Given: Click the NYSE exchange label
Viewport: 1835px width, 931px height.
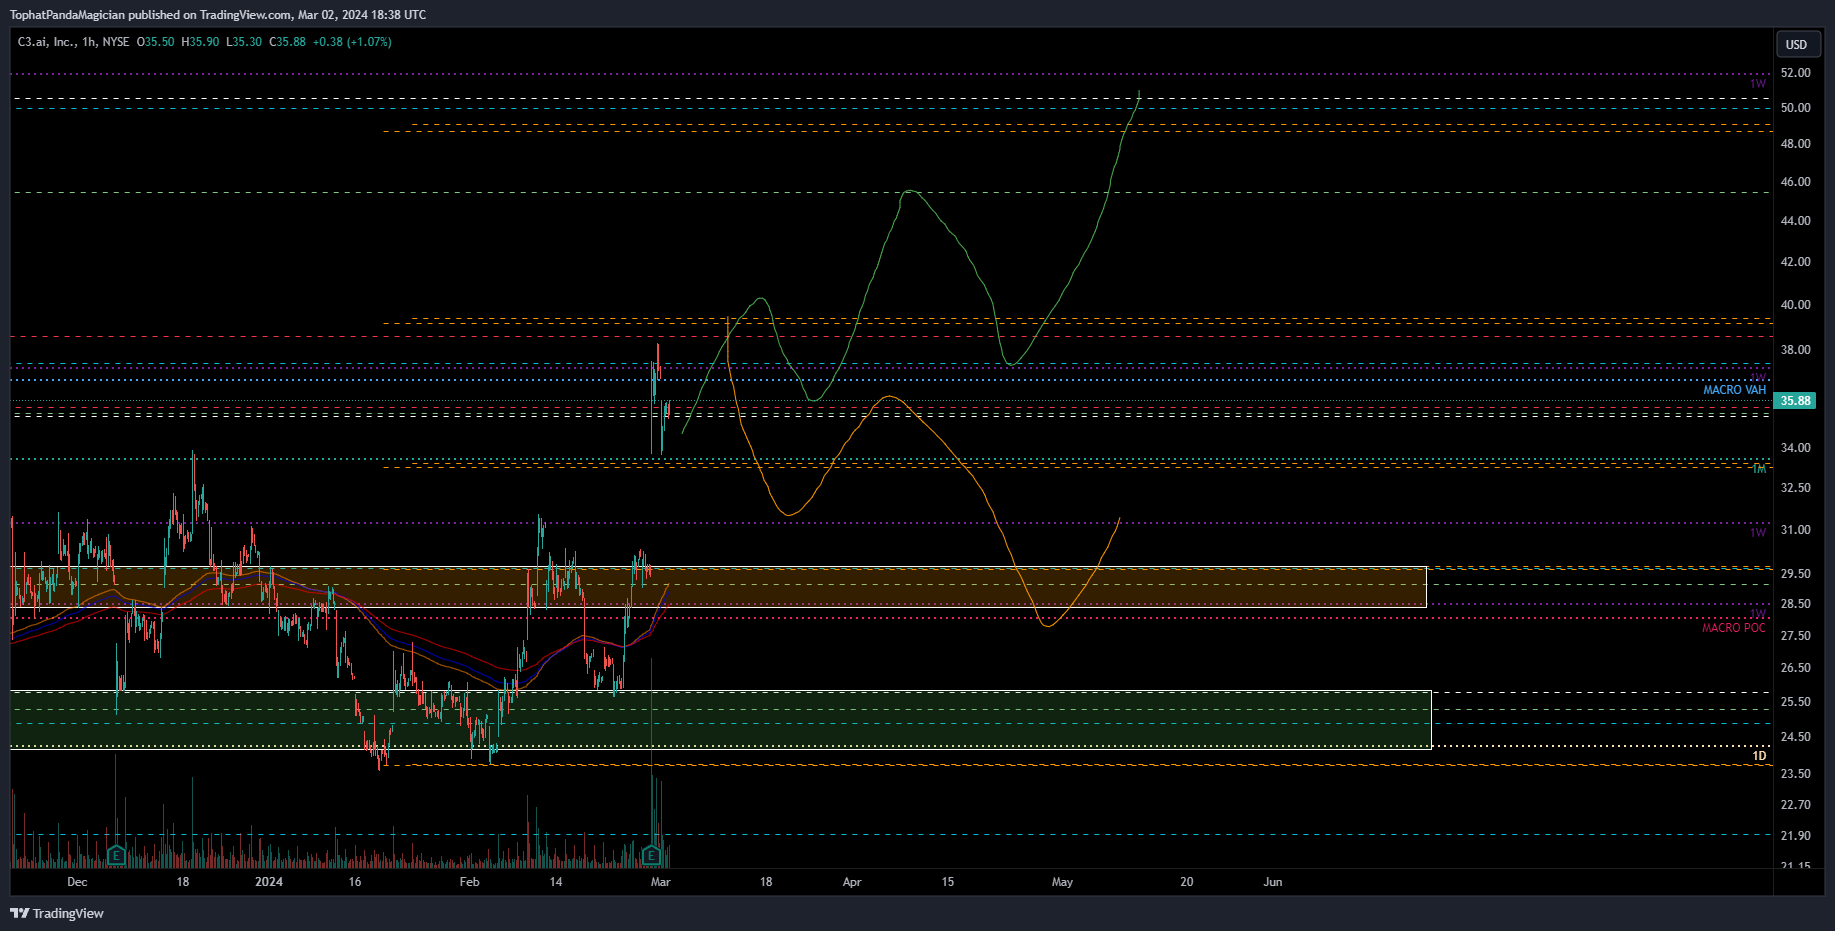Looking at the screenshot, I should point(116,42).
